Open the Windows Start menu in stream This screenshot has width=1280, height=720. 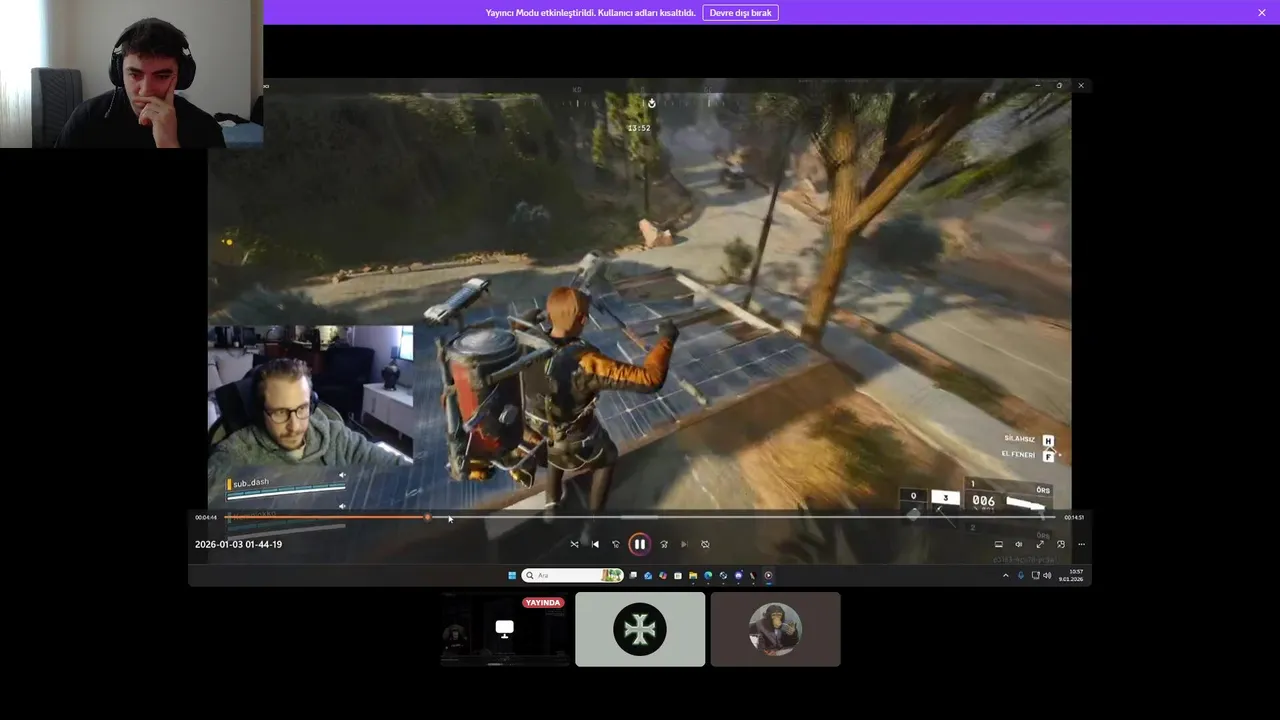tap(512, 575)
